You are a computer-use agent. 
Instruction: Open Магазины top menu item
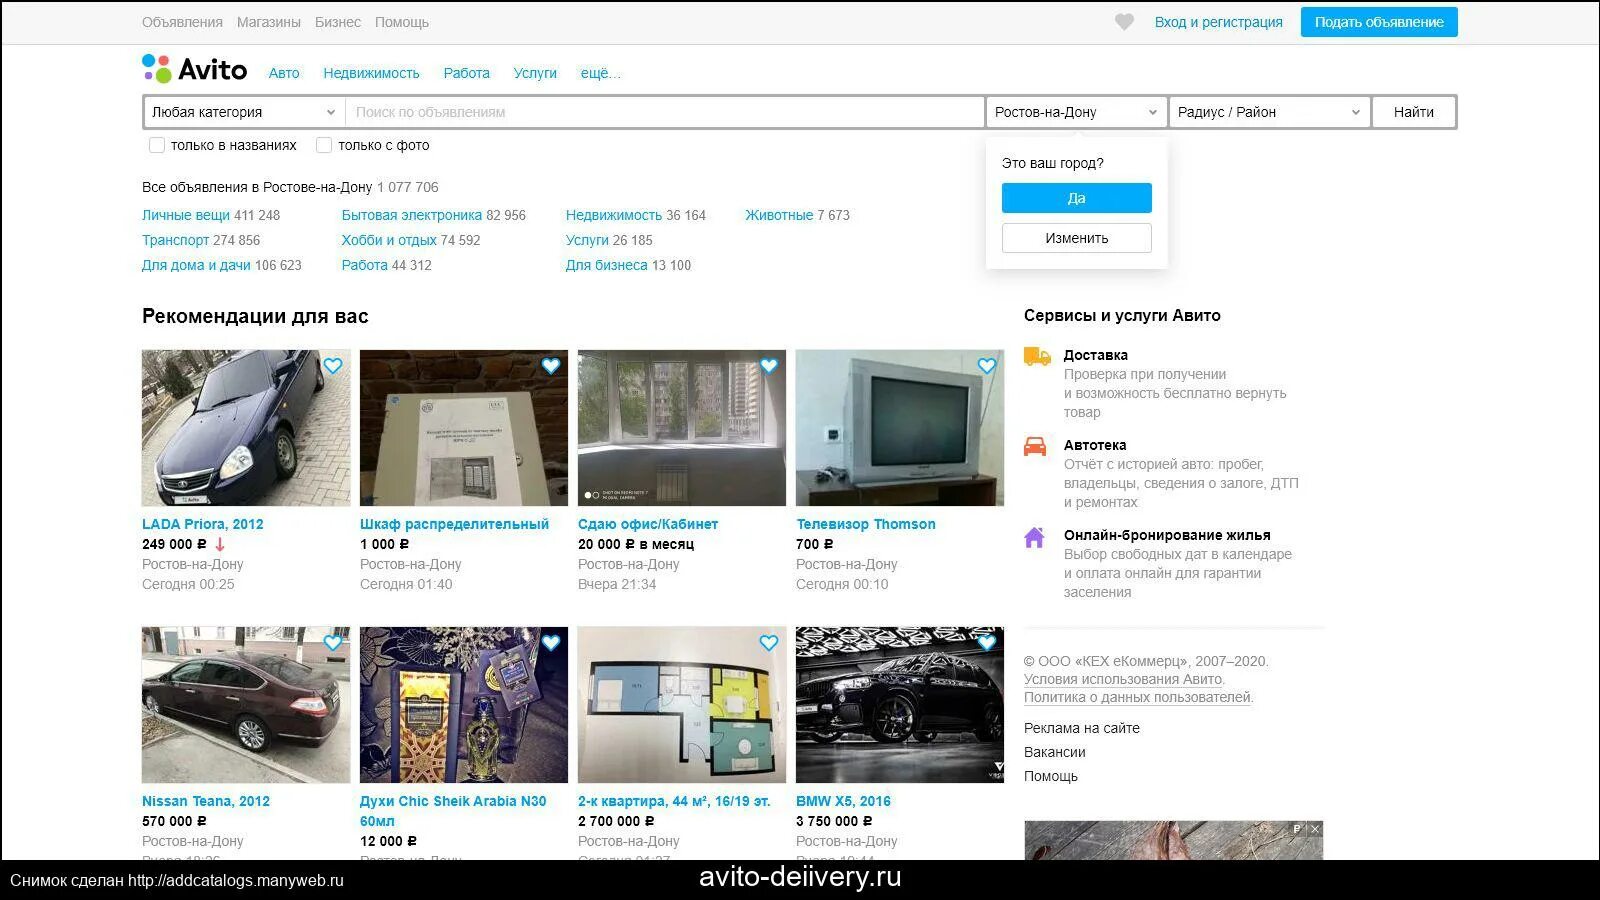pyautogui.click(x=269, y=22)
